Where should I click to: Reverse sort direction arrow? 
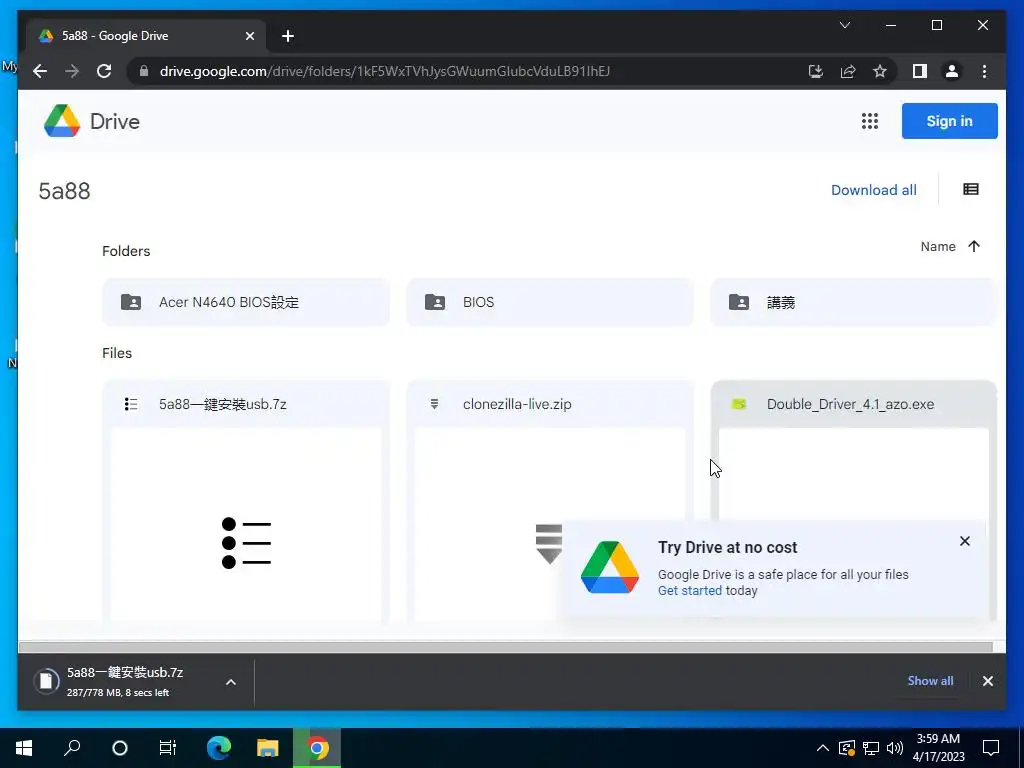click(x=974, y=246)
